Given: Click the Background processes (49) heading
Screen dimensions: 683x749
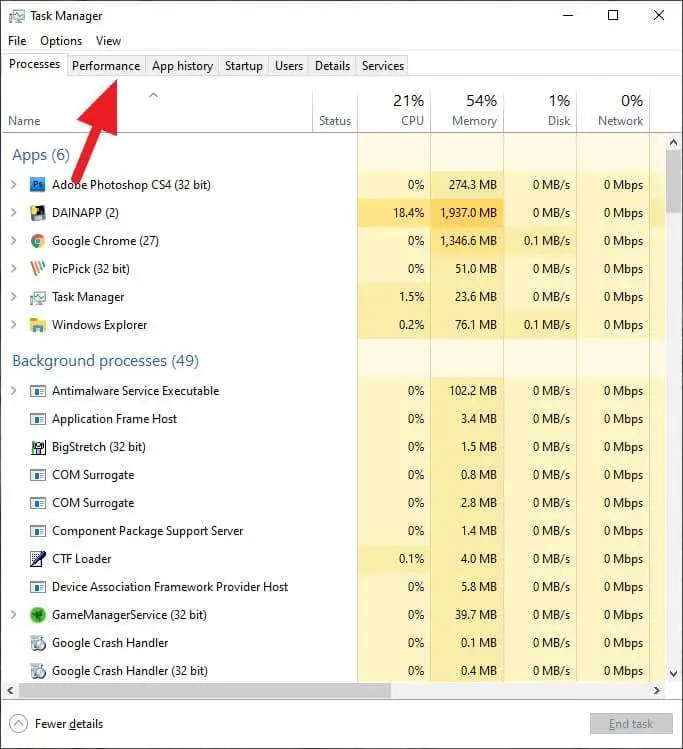Looking at the screenshot, I should point(106,361).
